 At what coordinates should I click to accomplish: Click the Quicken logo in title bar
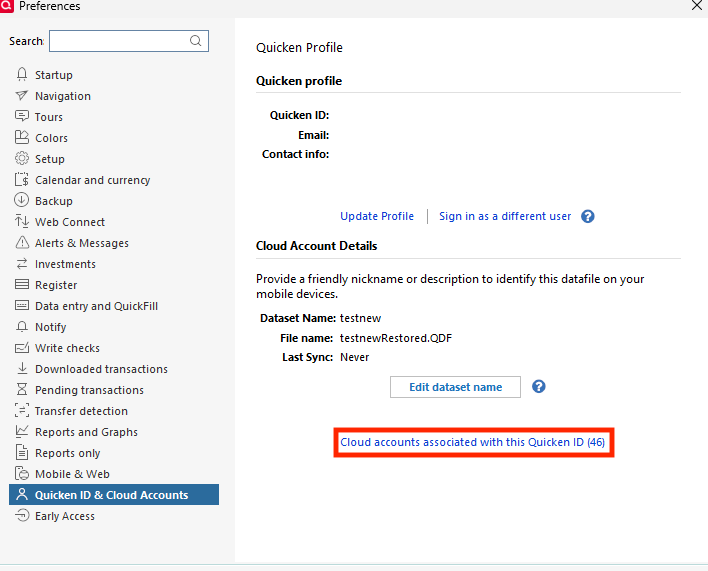click(6, 6)
